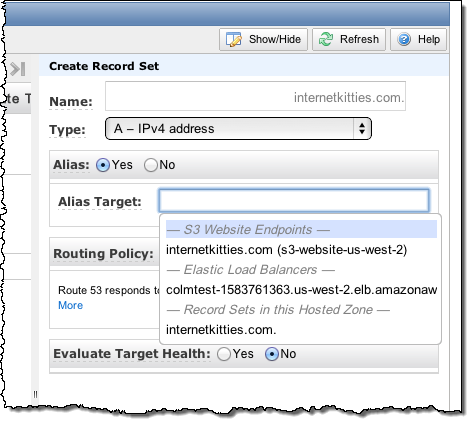Click the panel splitter handle at bottom left

(35, 394)
